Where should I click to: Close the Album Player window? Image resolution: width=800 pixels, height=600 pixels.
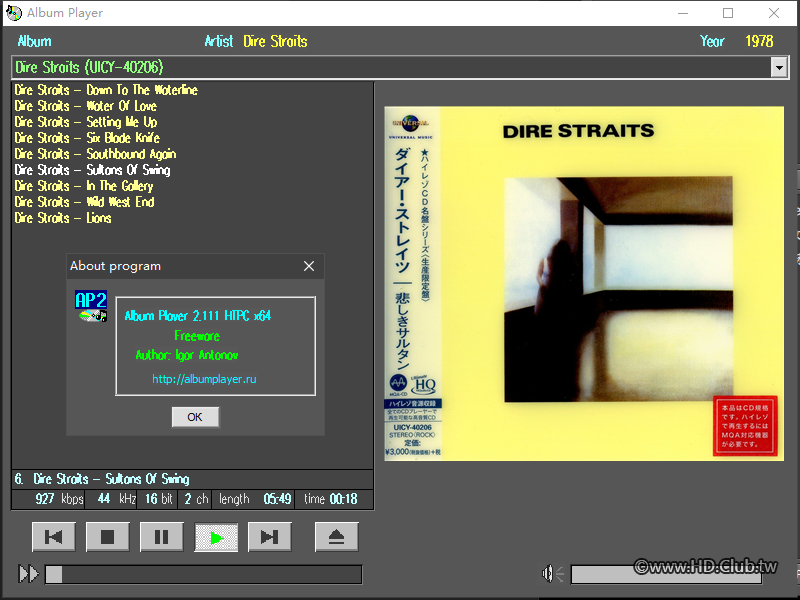pyautogui.click(x=774, y=13)
